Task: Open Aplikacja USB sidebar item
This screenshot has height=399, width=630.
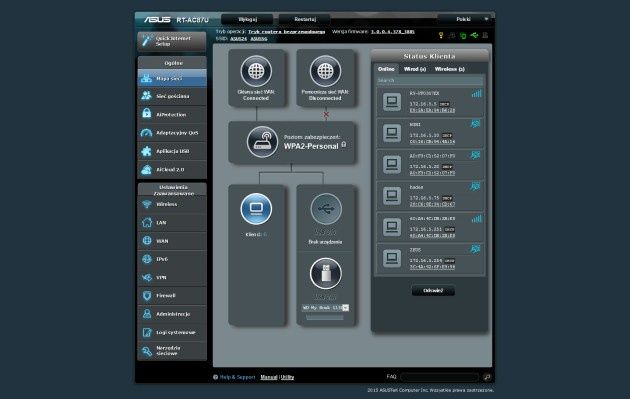Action: [x=172, y=151]
